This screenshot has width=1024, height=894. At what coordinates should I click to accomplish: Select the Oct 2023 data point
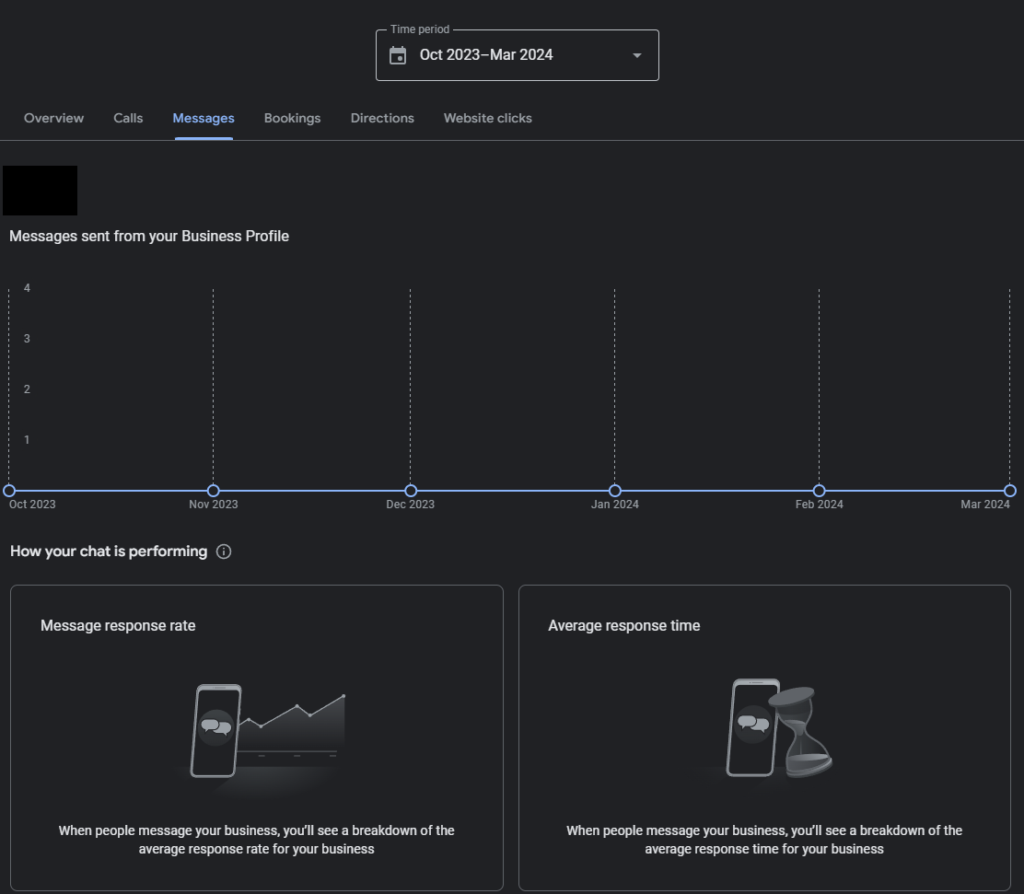[x=9, y=490]
